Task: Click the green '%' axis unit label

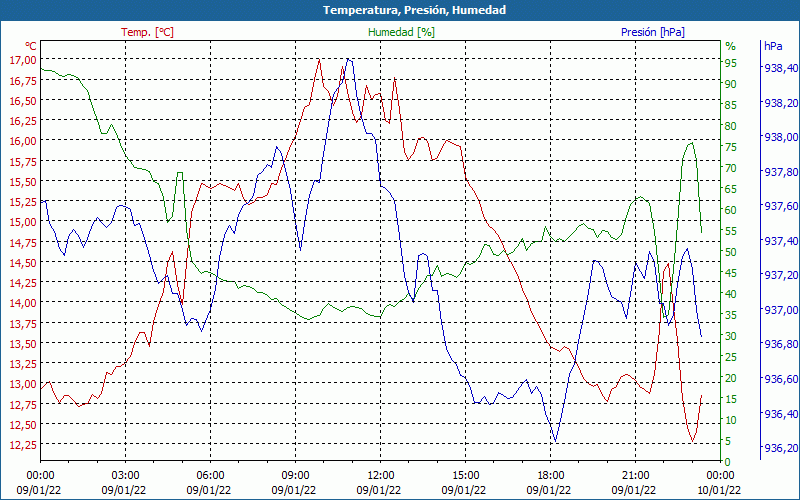Action: click(x=731, y=46)
